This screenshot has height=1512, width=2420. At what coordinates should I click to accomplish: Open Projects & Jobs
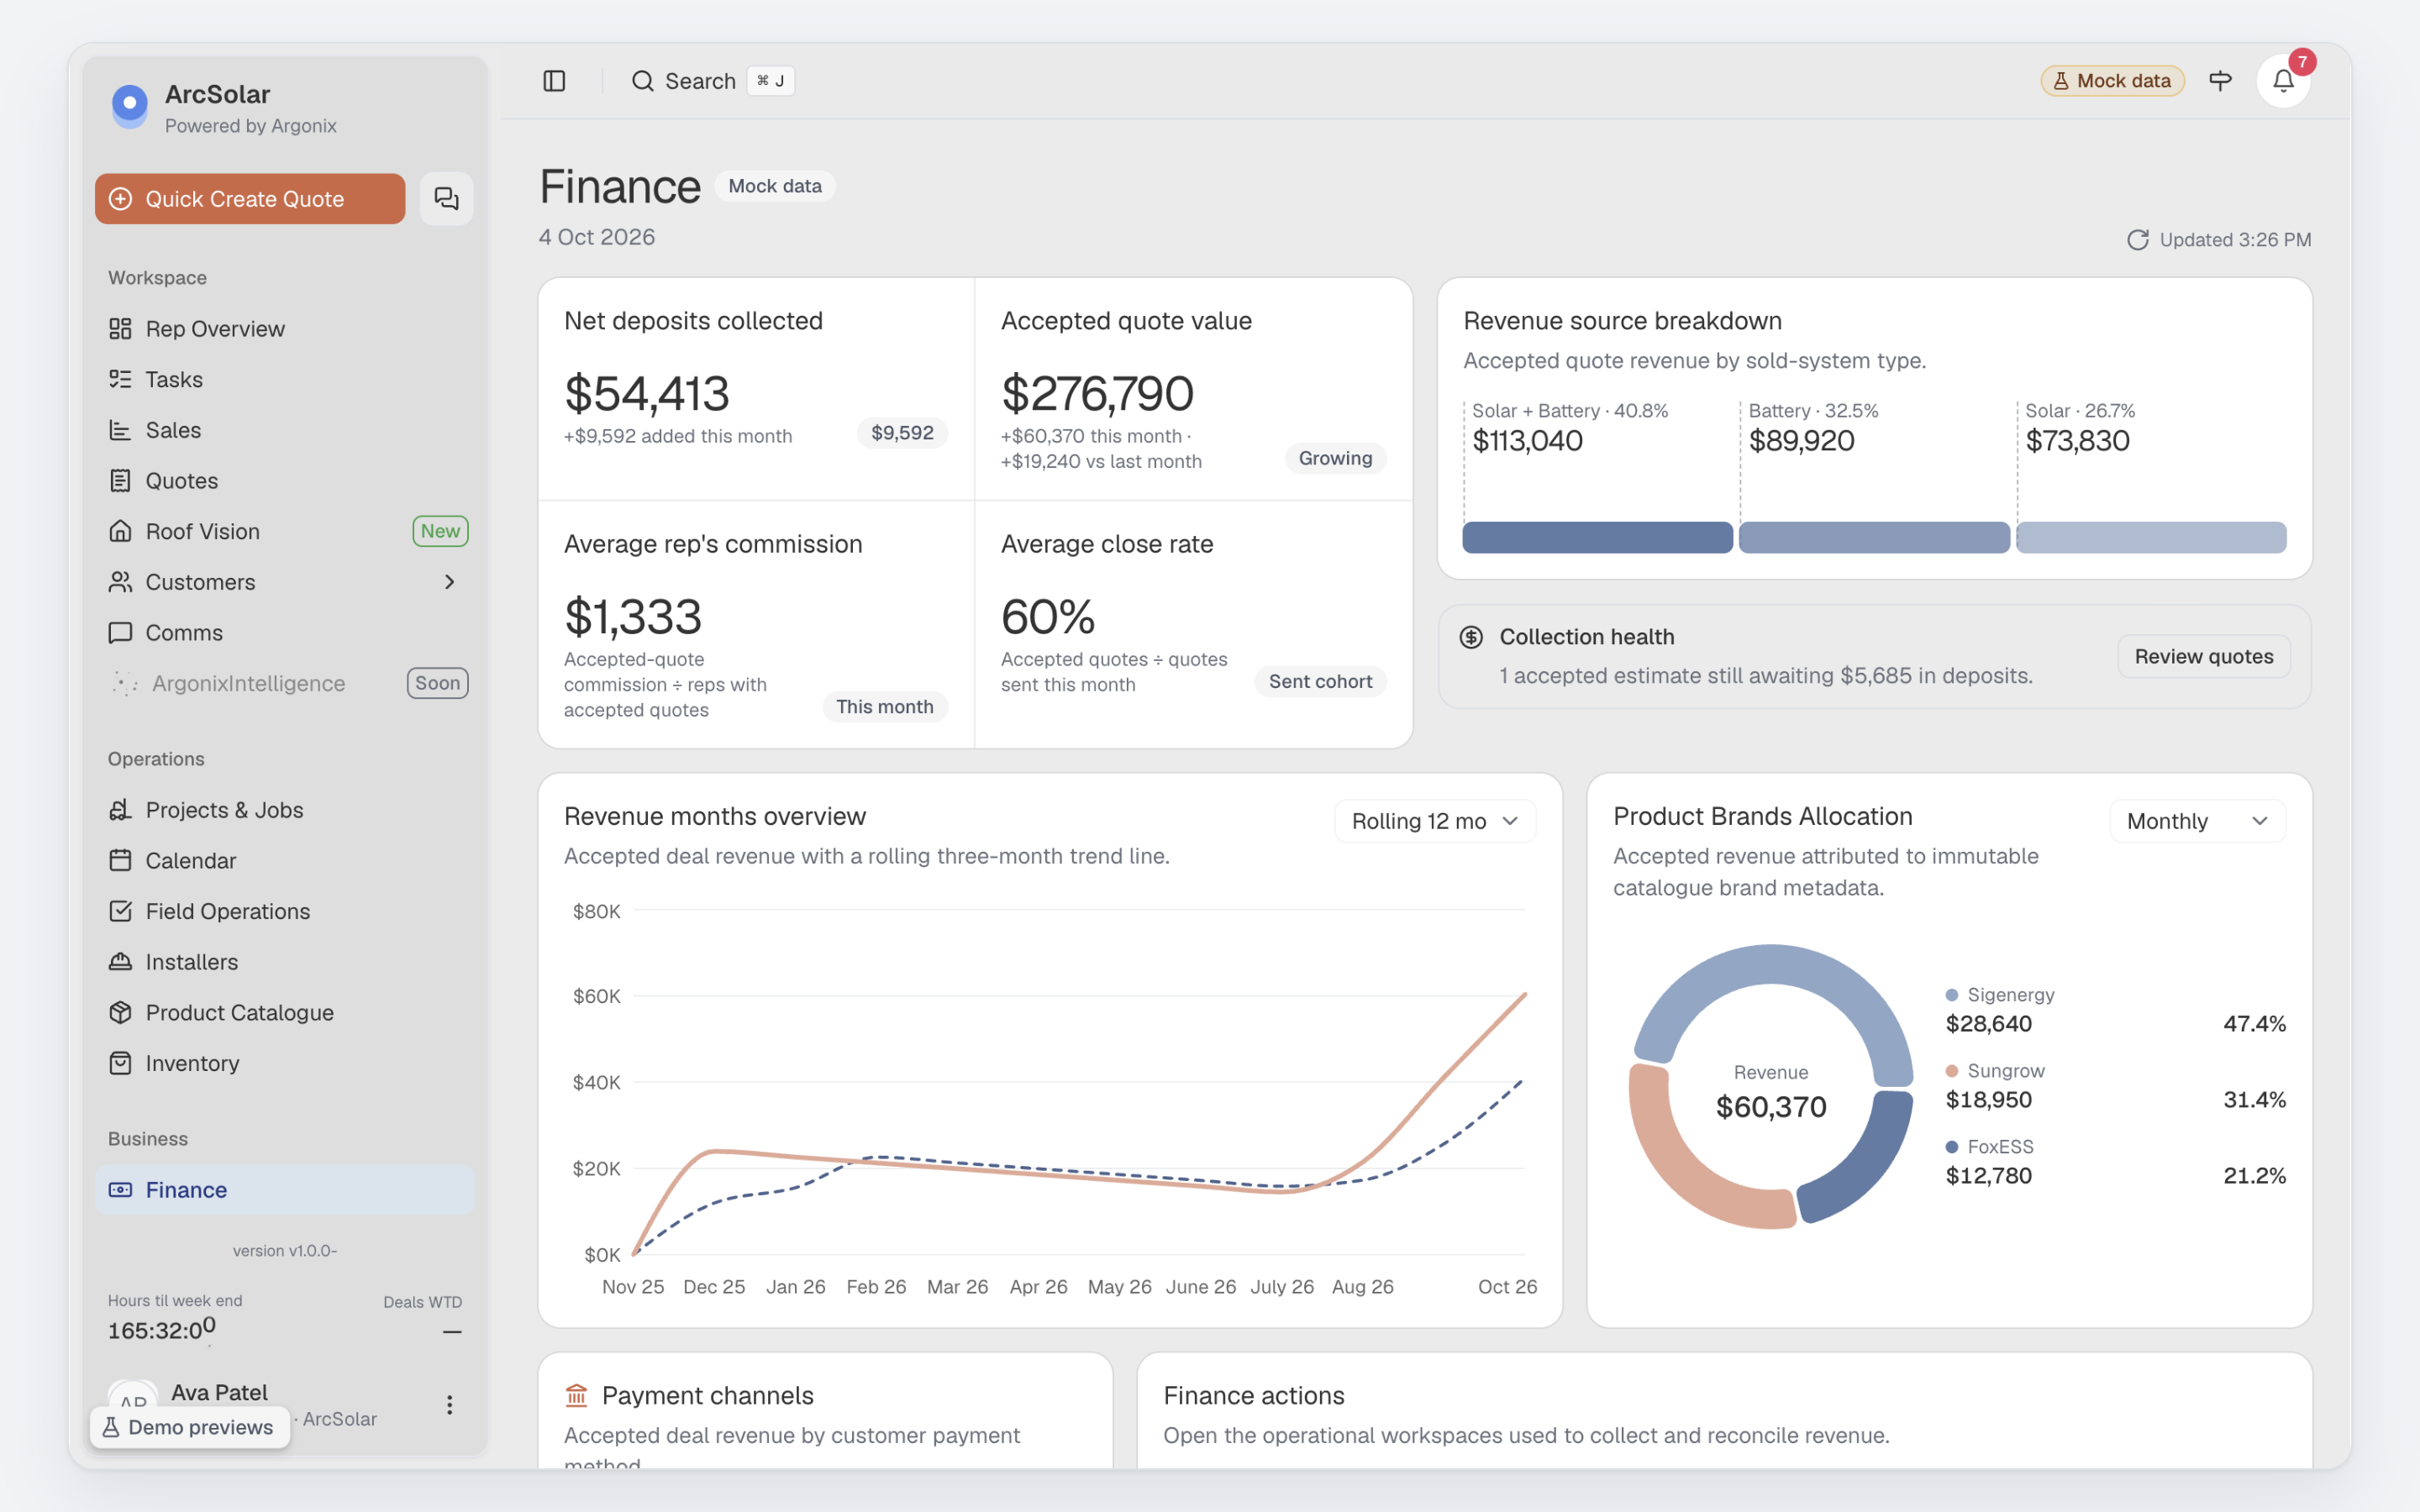pos(285,810)
